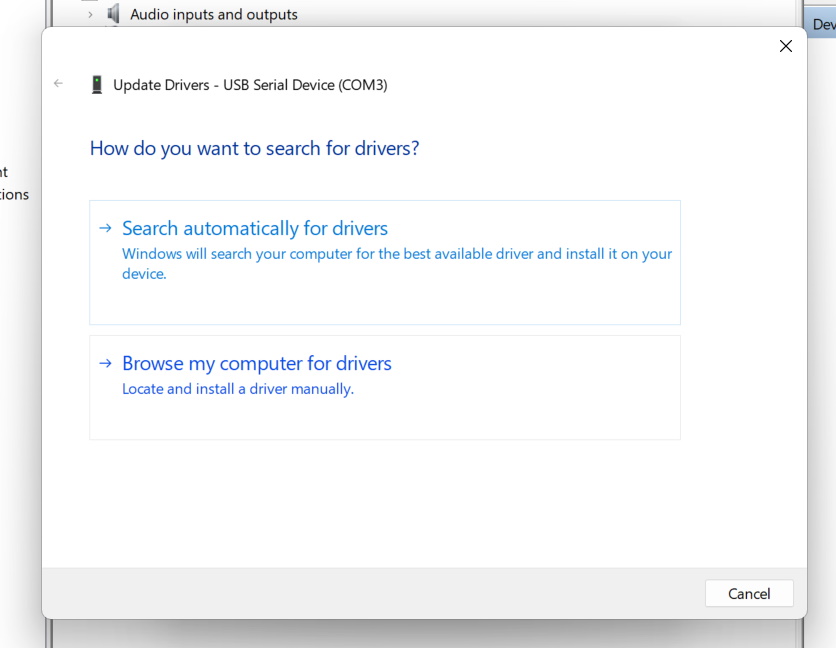This screenshot has width=836, height=648.
Task: Click the arrow icon next to Search automatically
Action: click(x=105, y=228)
